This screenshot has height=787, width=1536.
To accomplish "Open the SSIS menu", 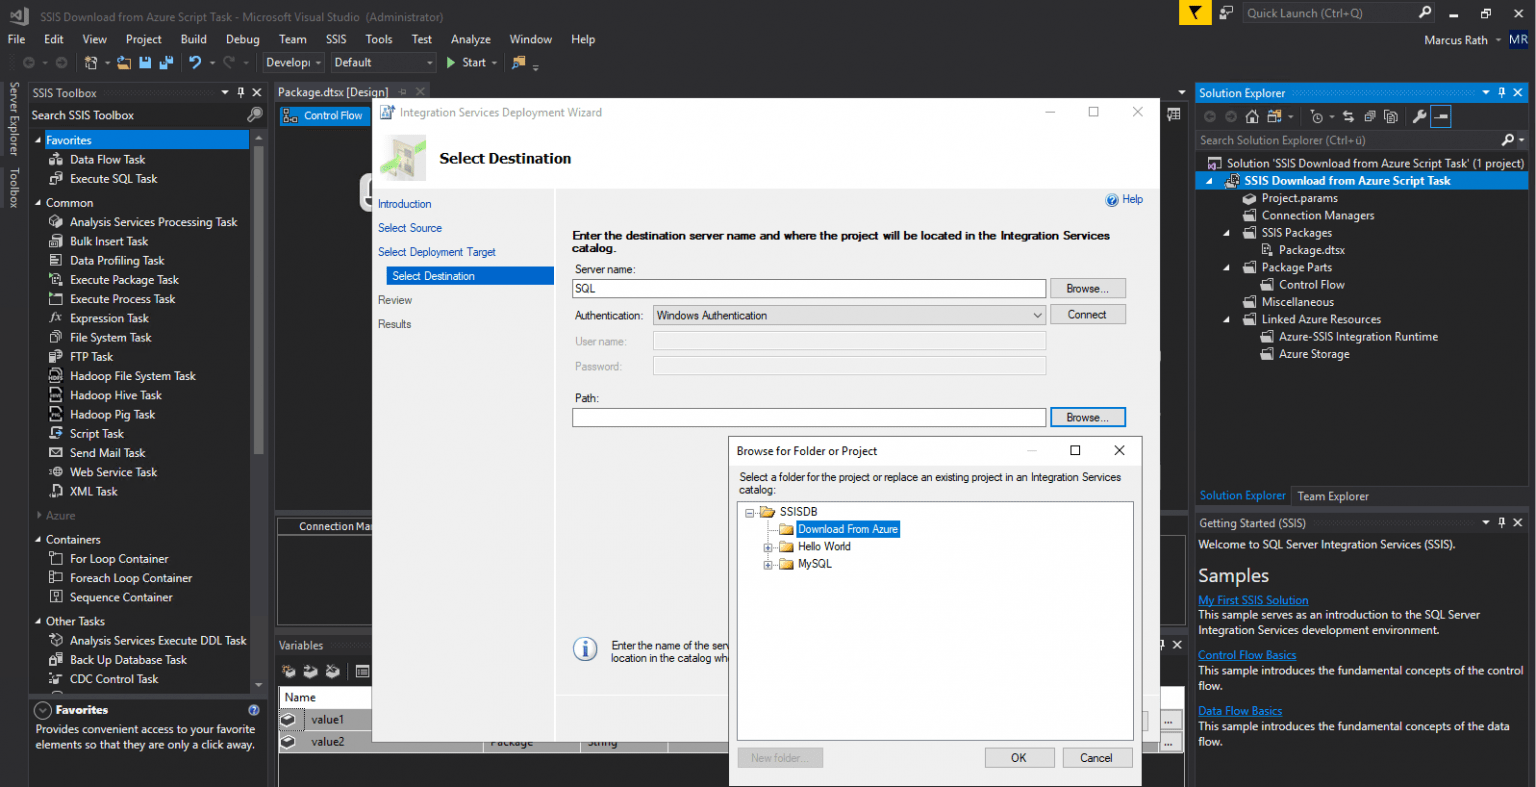I will pyautogui.click(x=336, y=39).
